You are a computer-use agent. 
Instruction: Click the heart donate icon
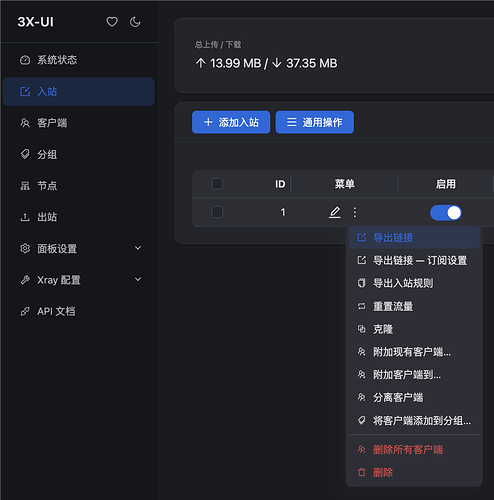point(112,22)
